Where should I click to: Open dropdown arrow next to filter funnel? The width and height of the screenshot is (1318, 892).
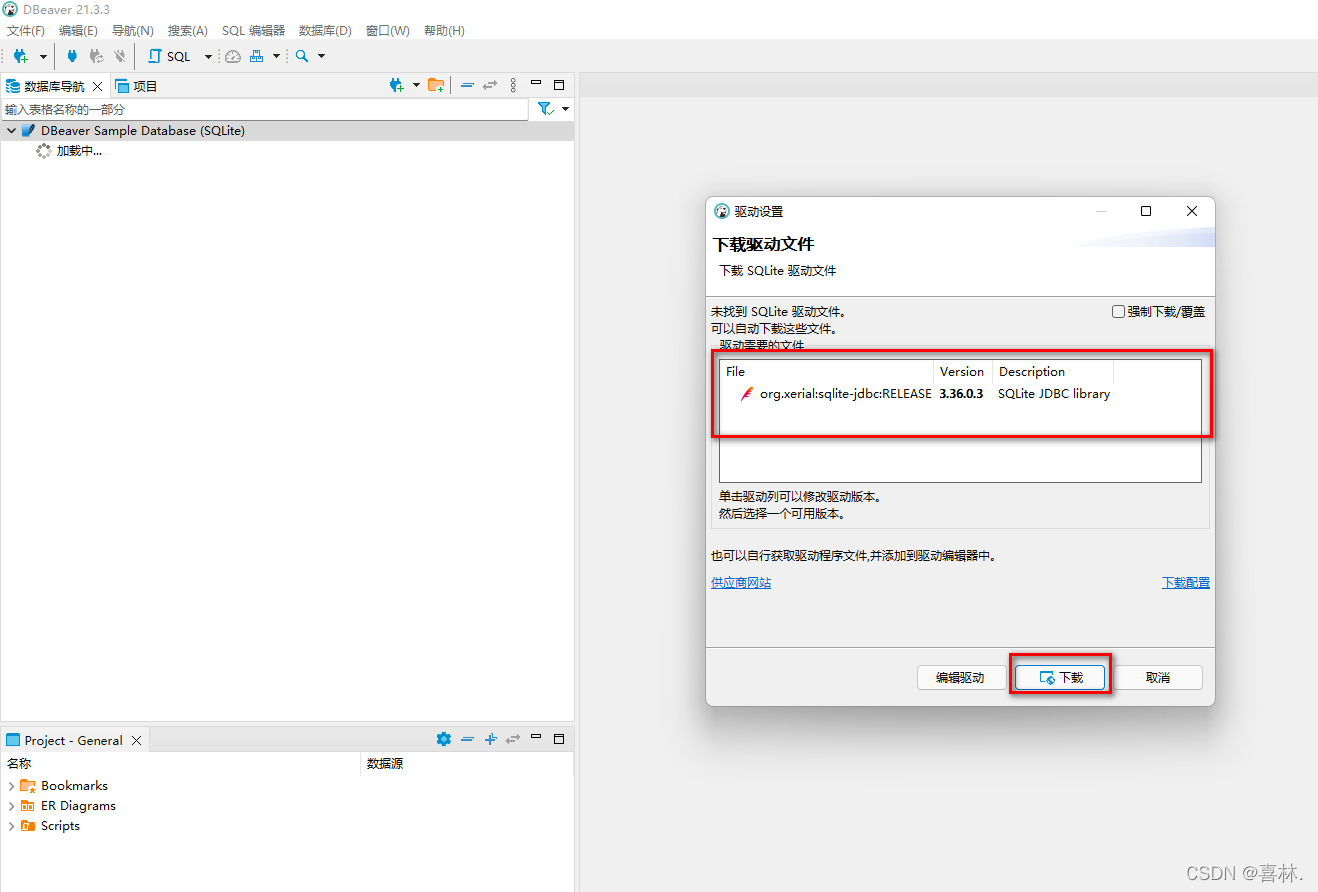click(566, 109)
